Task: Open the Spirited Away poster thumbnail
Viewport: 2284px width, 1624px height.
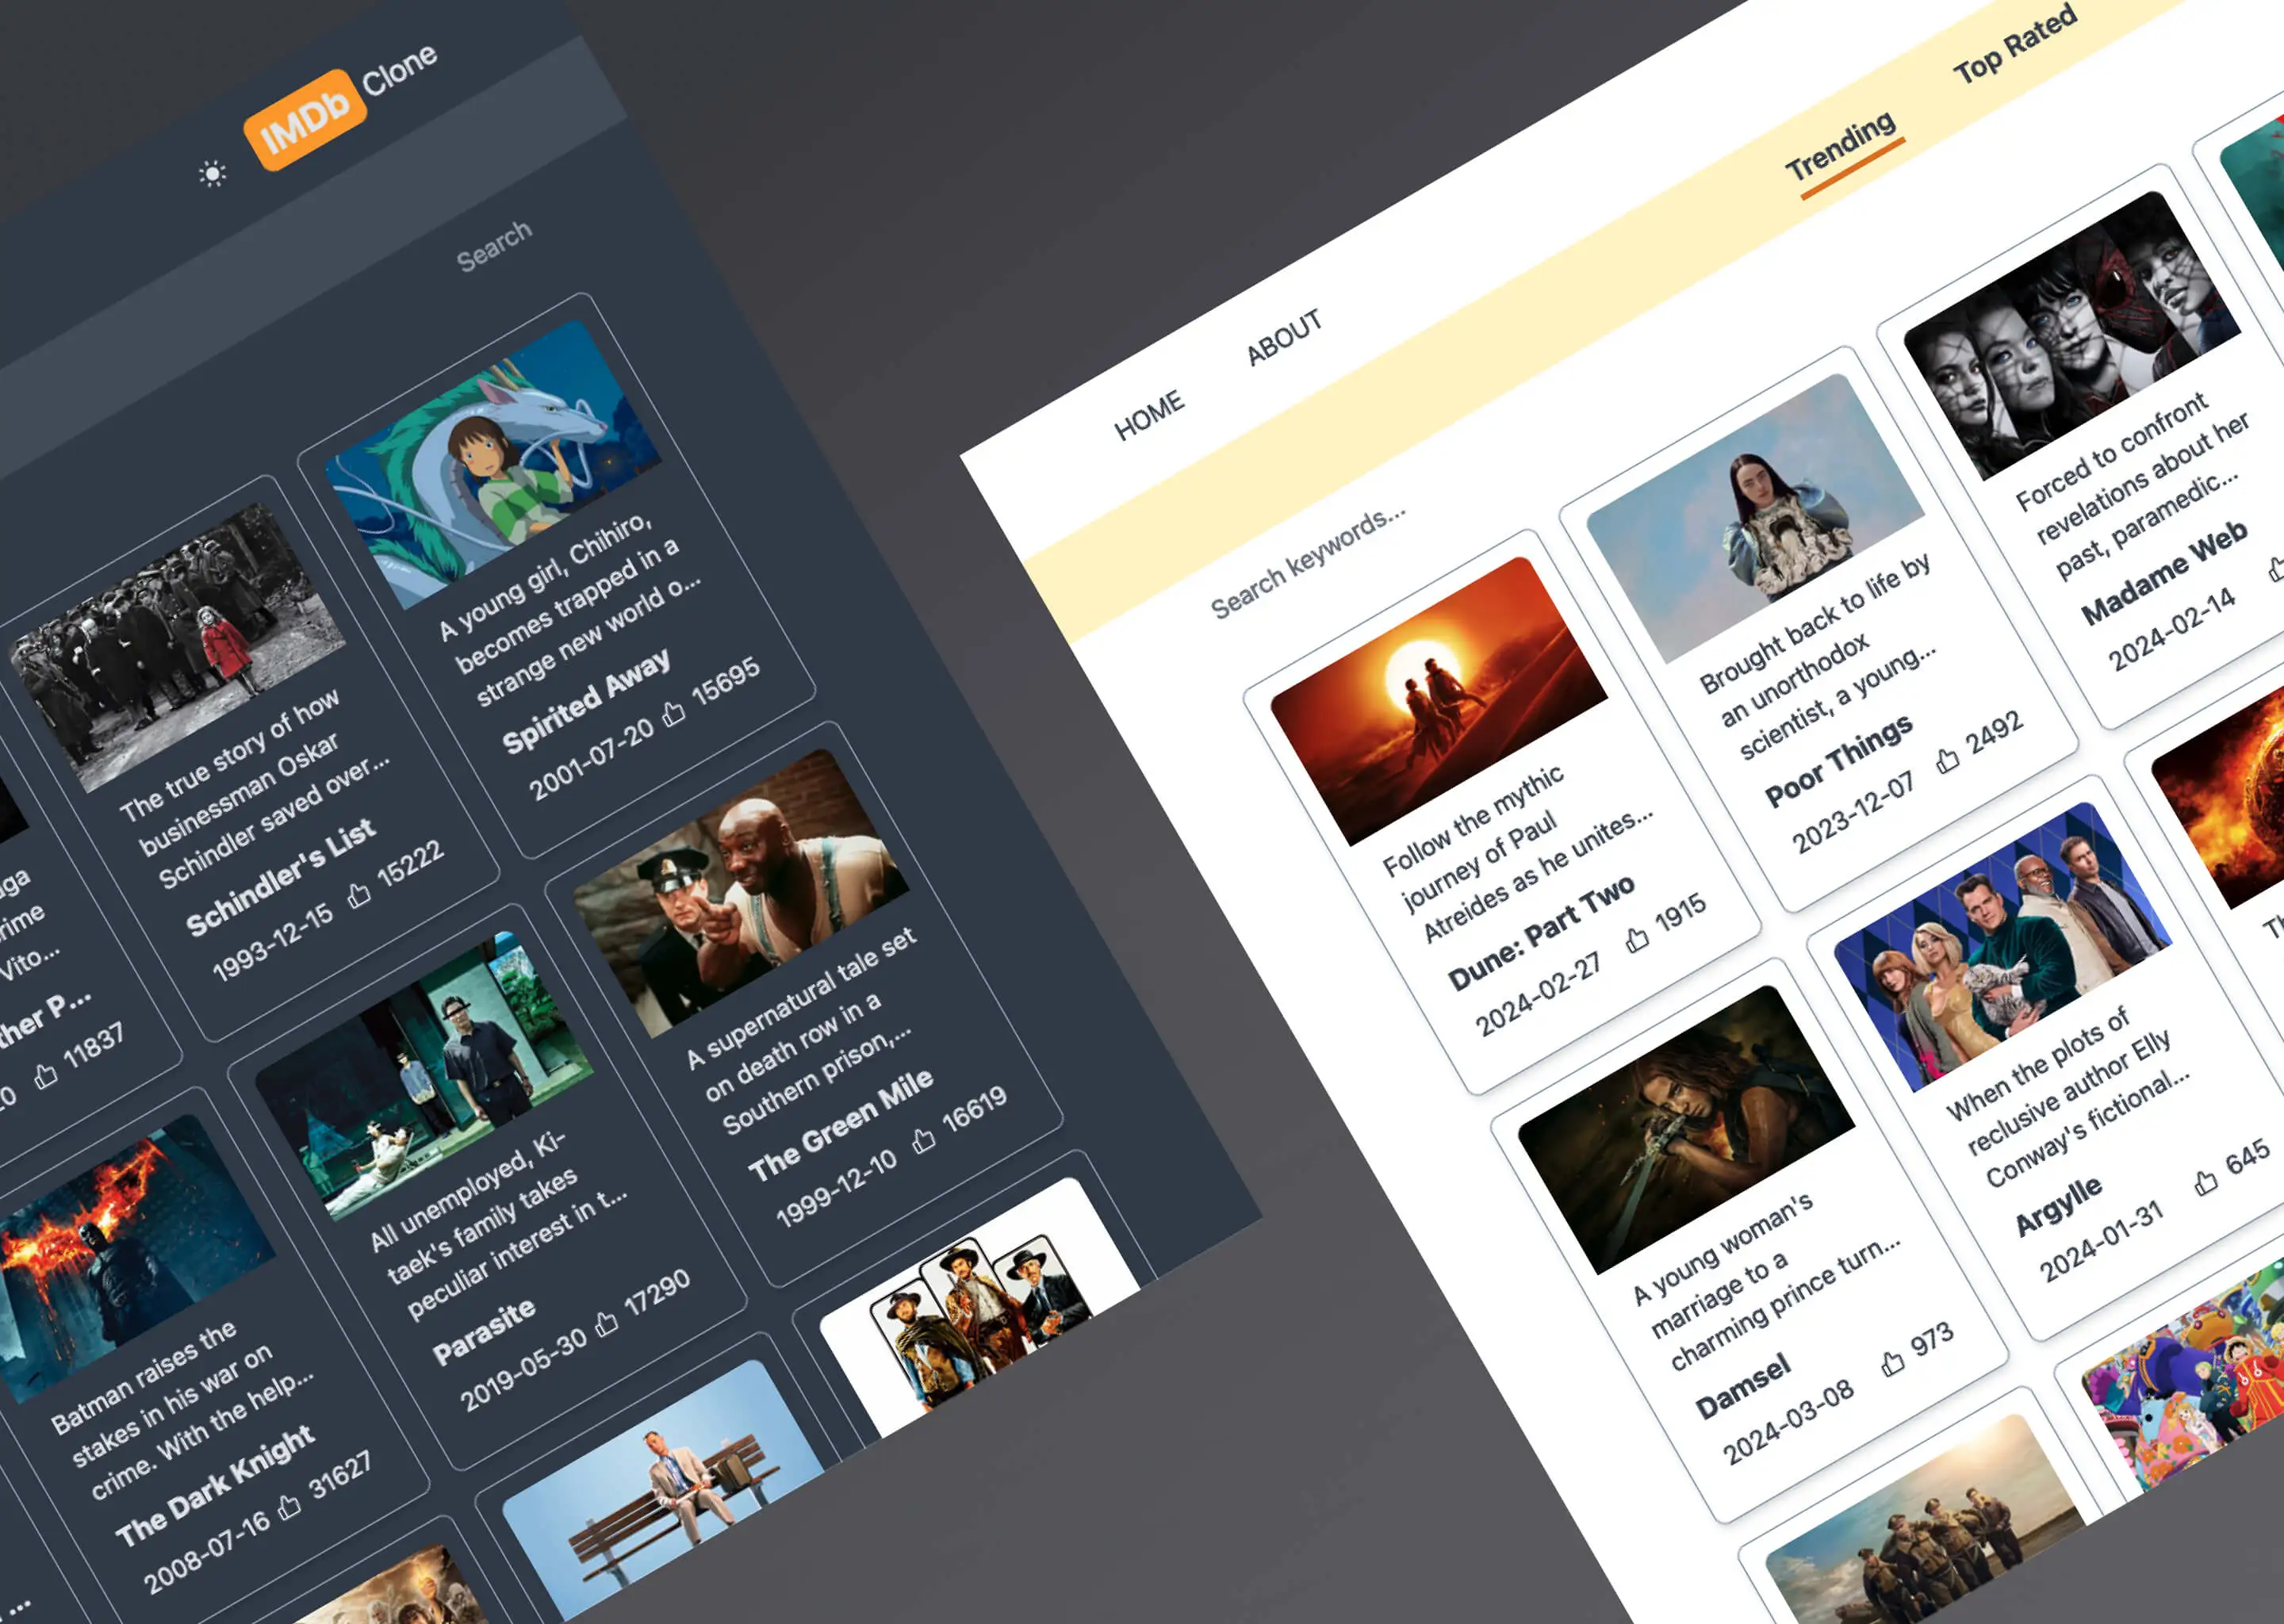Action: pyautogui.click(x=494, y=464)
